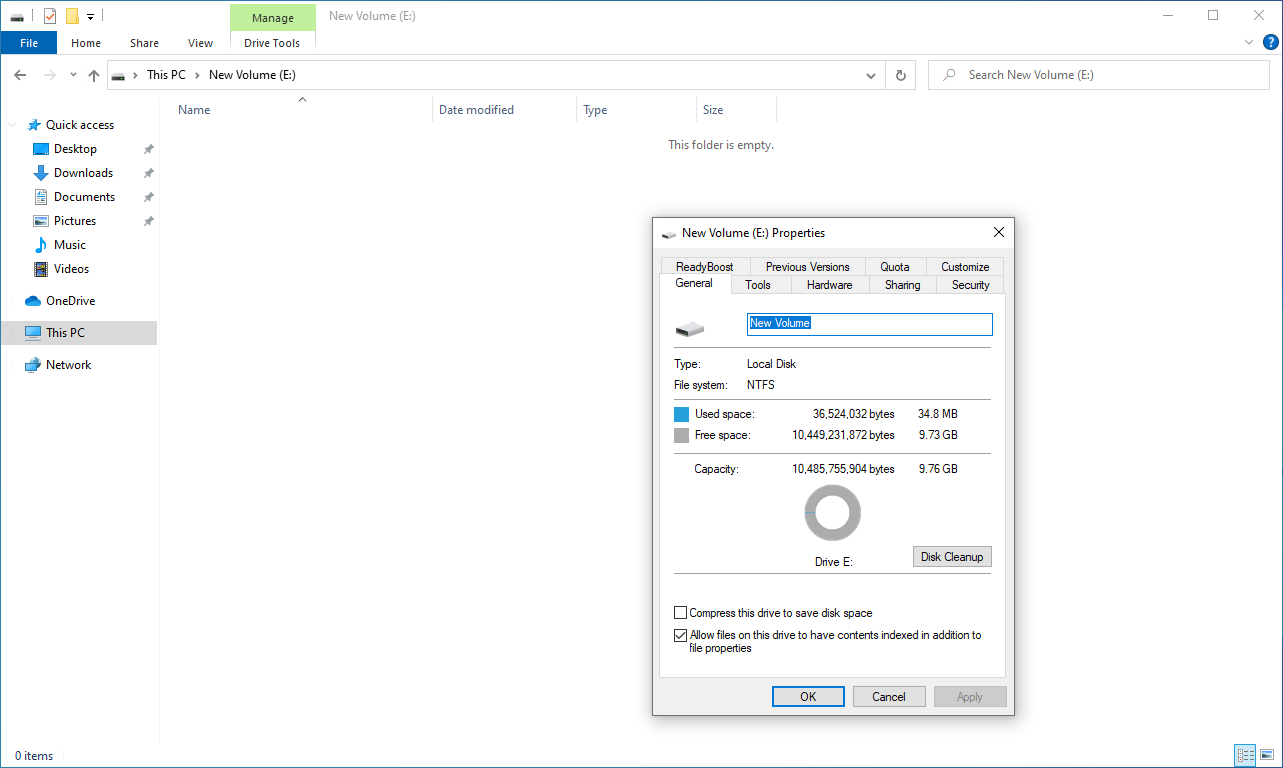Switch to the Security tab
The height and width of the screenshot is (768, 1283).
970,285
